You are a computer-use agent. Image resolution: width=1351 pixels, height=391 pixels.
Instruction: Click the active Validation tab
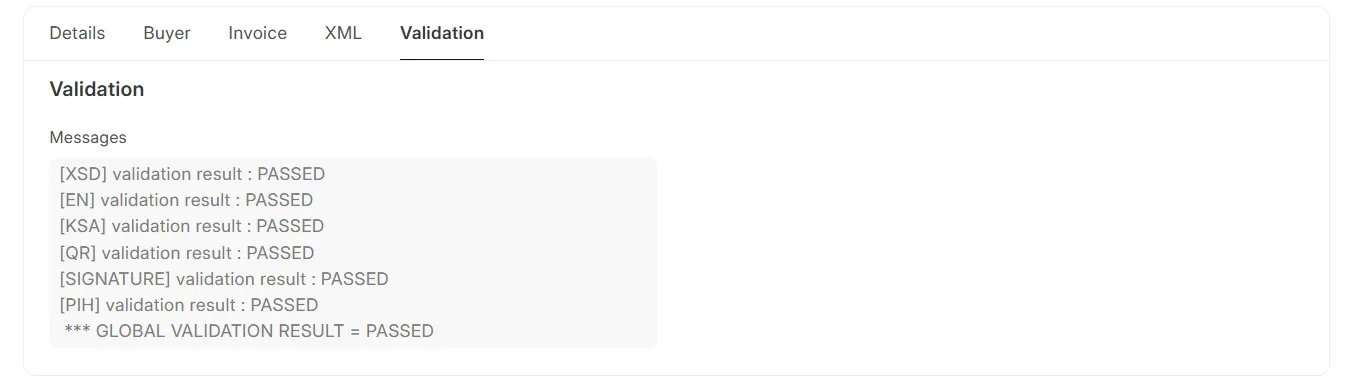(442, 33)
